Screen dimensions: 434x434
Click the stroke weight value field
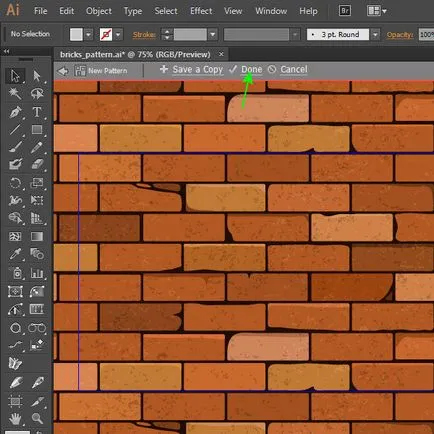pos(190,34)
